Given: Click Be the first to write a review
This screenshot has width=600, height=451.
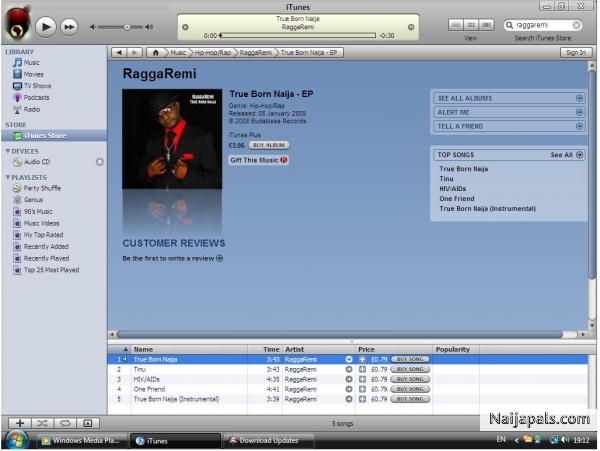Looking at the screenshot, I should coord(173,259).
